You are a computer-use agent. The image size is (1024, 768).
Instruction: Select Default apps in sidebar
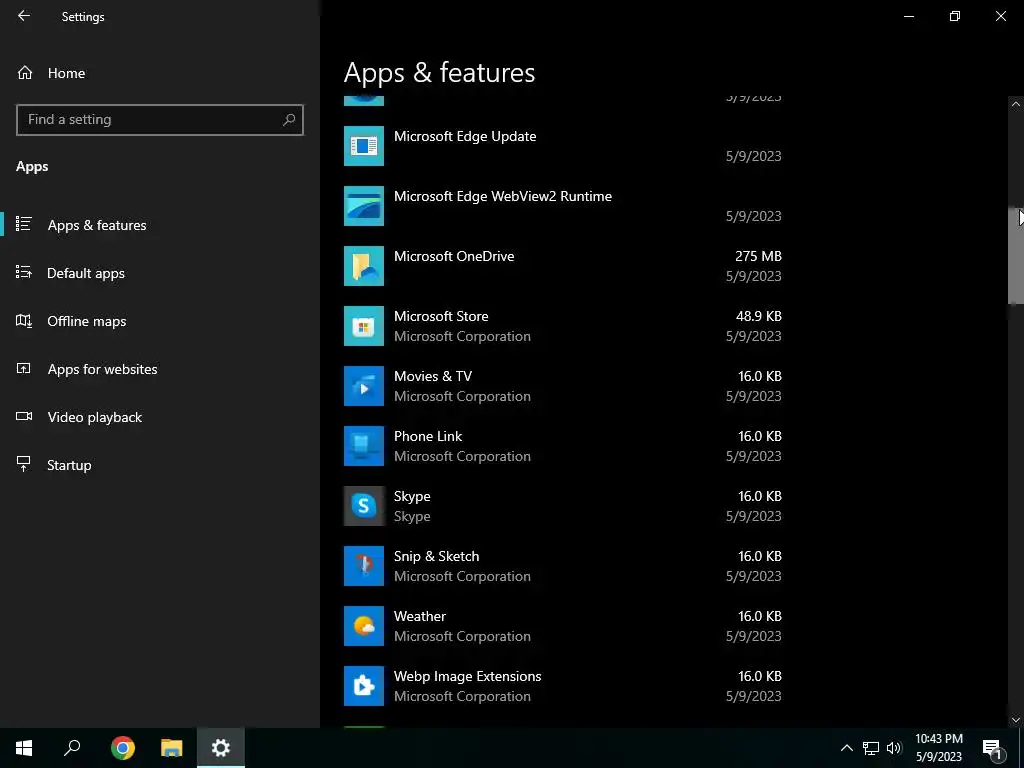(x=160, y=273)
